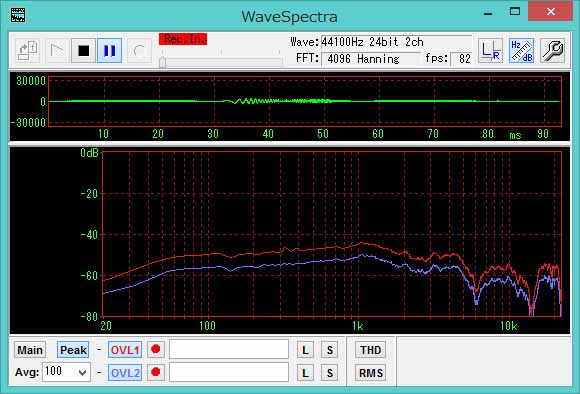Click the play button icon
Screen dimensions: 580x394
56,51
